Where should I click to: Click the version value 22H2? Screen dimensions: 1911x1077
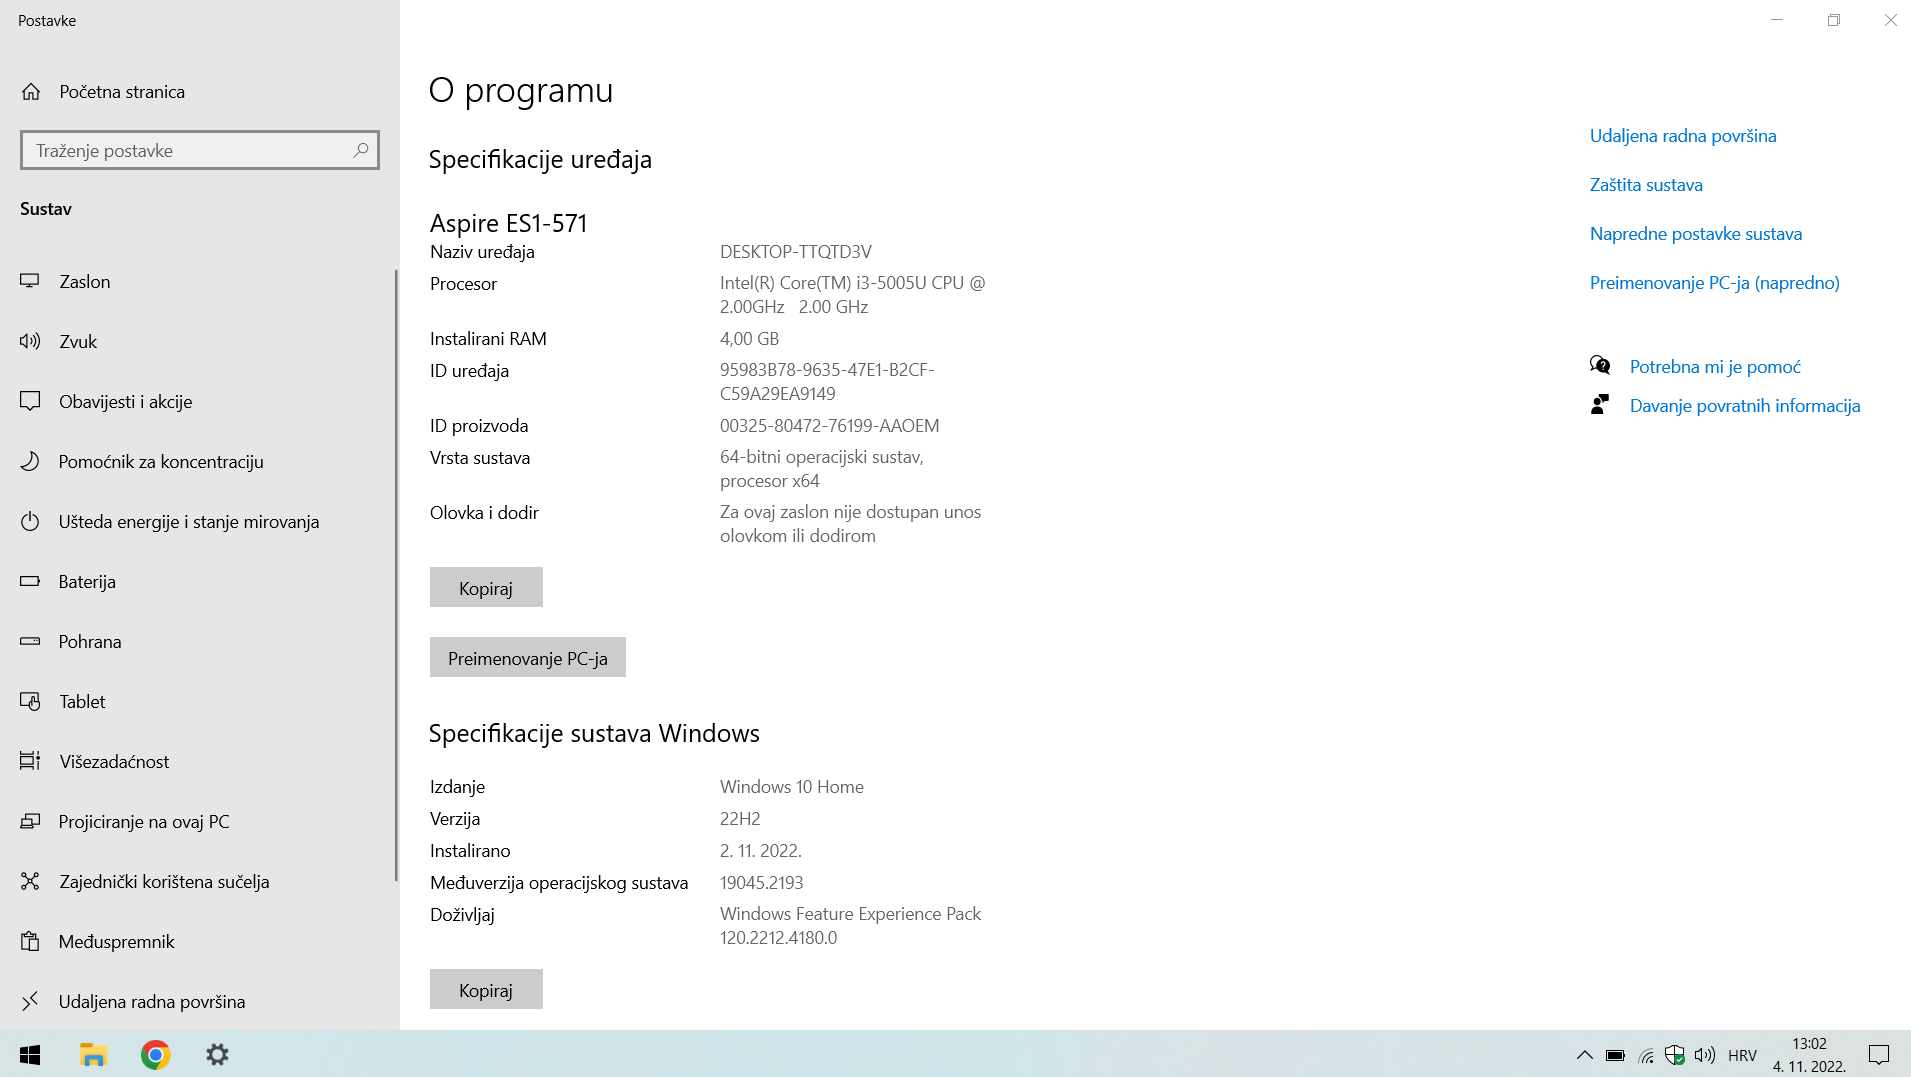740,819
